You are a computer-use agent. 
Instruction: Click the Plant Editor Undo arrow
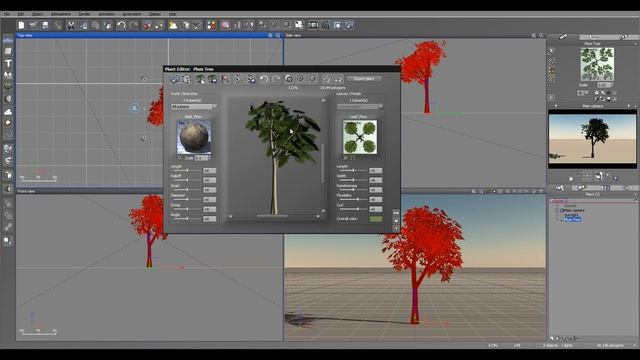click(264, 79)
